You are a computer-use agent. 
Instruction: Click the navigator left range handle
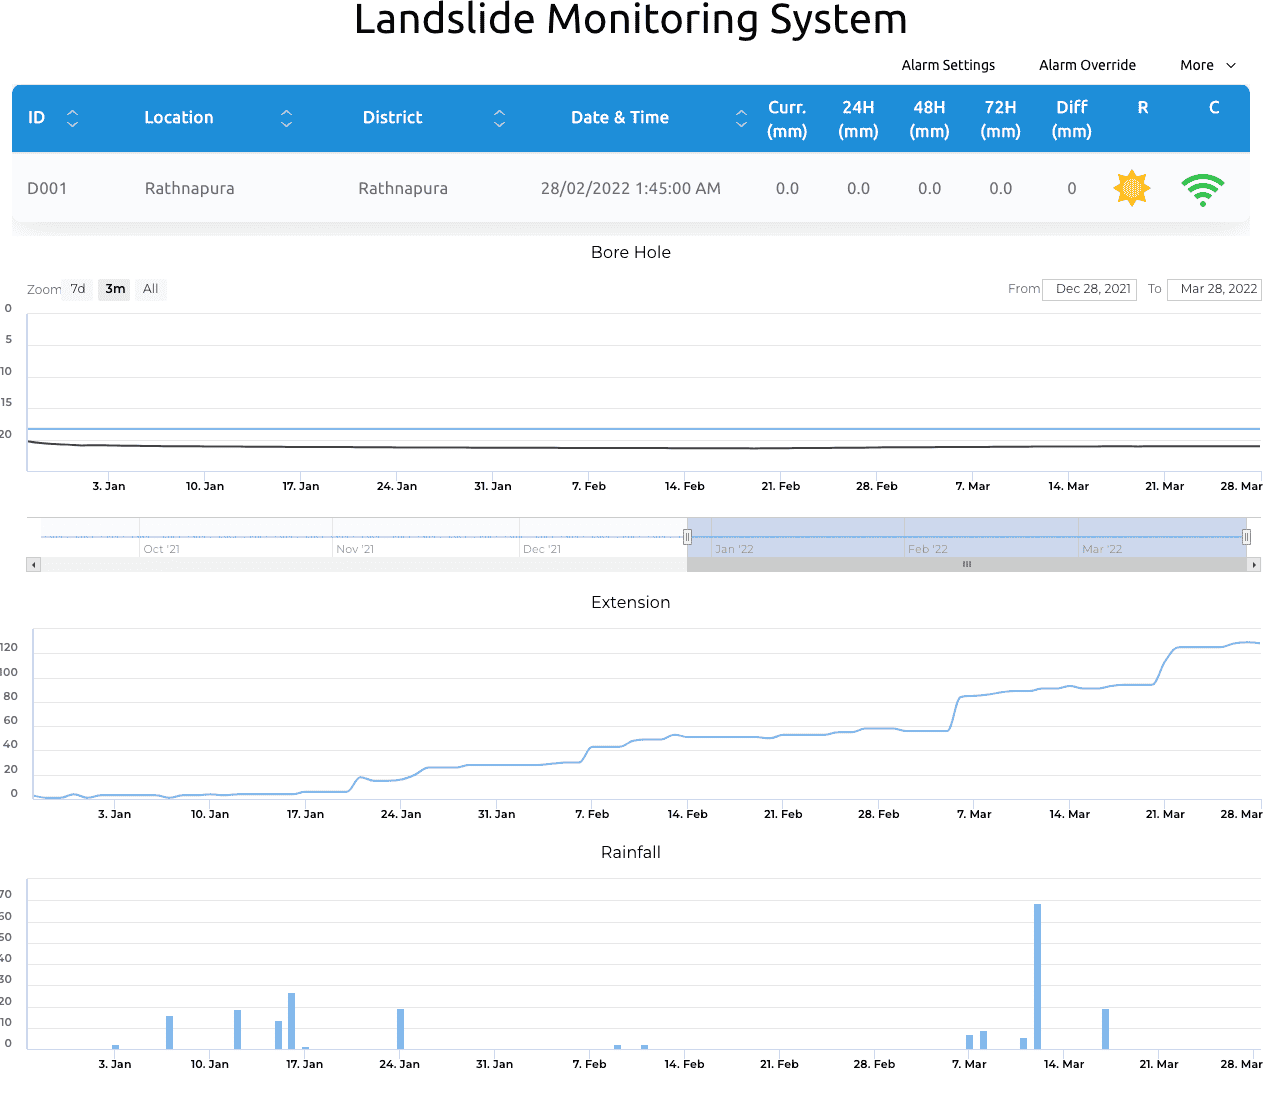pyautogui.click(x=687, y=537)
